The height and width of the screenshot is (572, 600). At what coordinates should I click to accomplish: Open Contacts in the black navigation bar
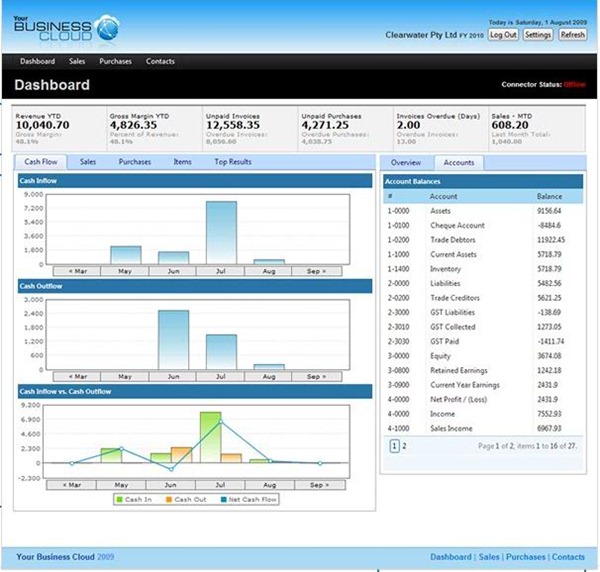coord(160,61)
